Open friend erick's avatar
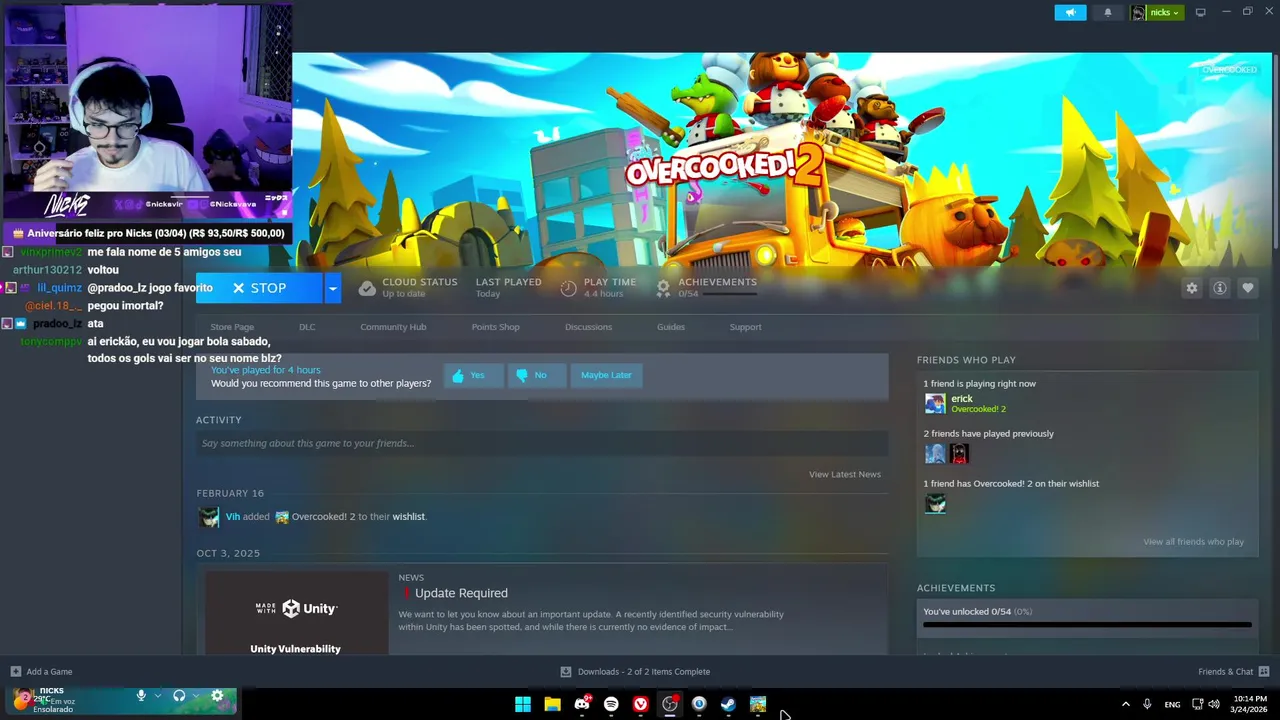The width and height of the screenshot is (1280, 720). [935, 404]
